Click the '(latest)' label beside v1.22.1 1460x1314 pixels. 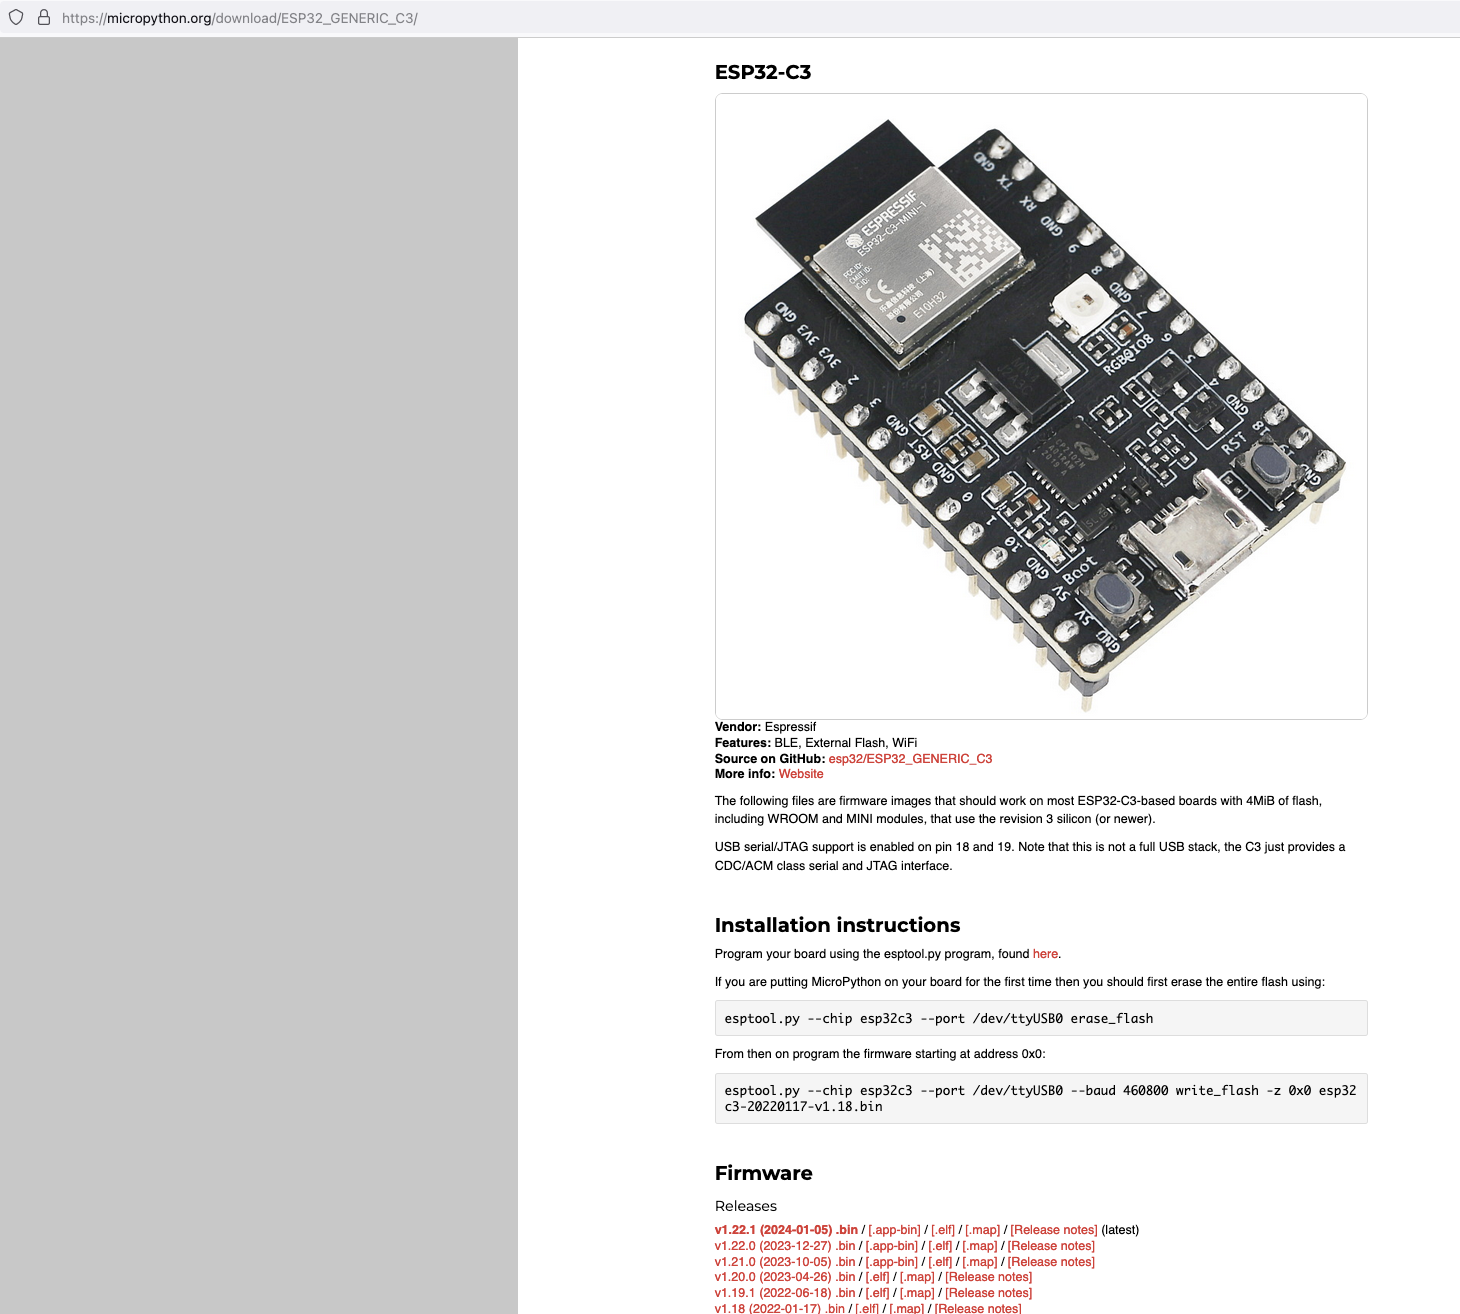(1120, 1230)
